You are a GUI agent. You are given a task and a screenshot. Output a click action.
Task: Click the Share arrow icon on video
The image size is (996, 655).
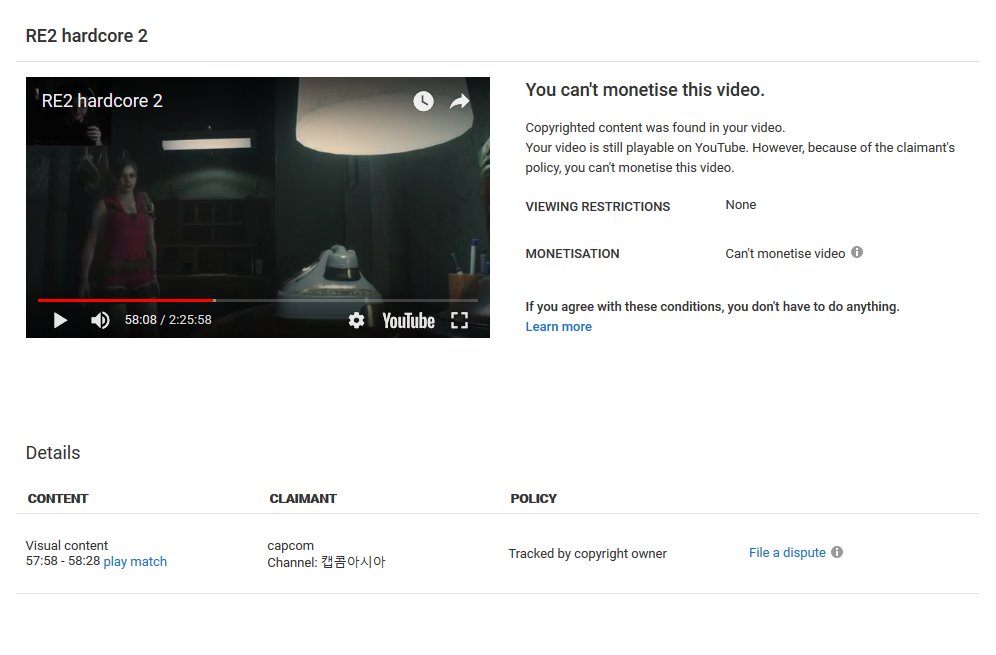click(459, 101)
